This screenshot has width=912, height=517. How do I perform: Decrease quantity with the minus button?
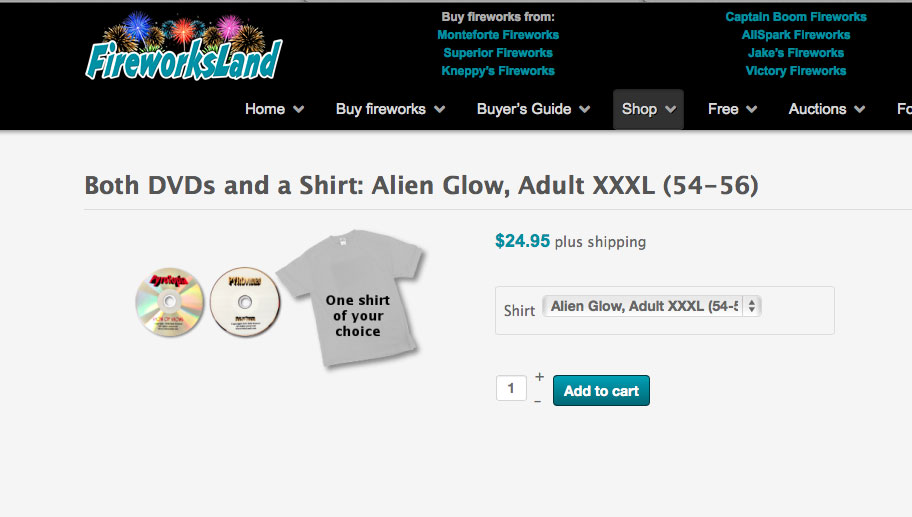(x=538, y=400)
